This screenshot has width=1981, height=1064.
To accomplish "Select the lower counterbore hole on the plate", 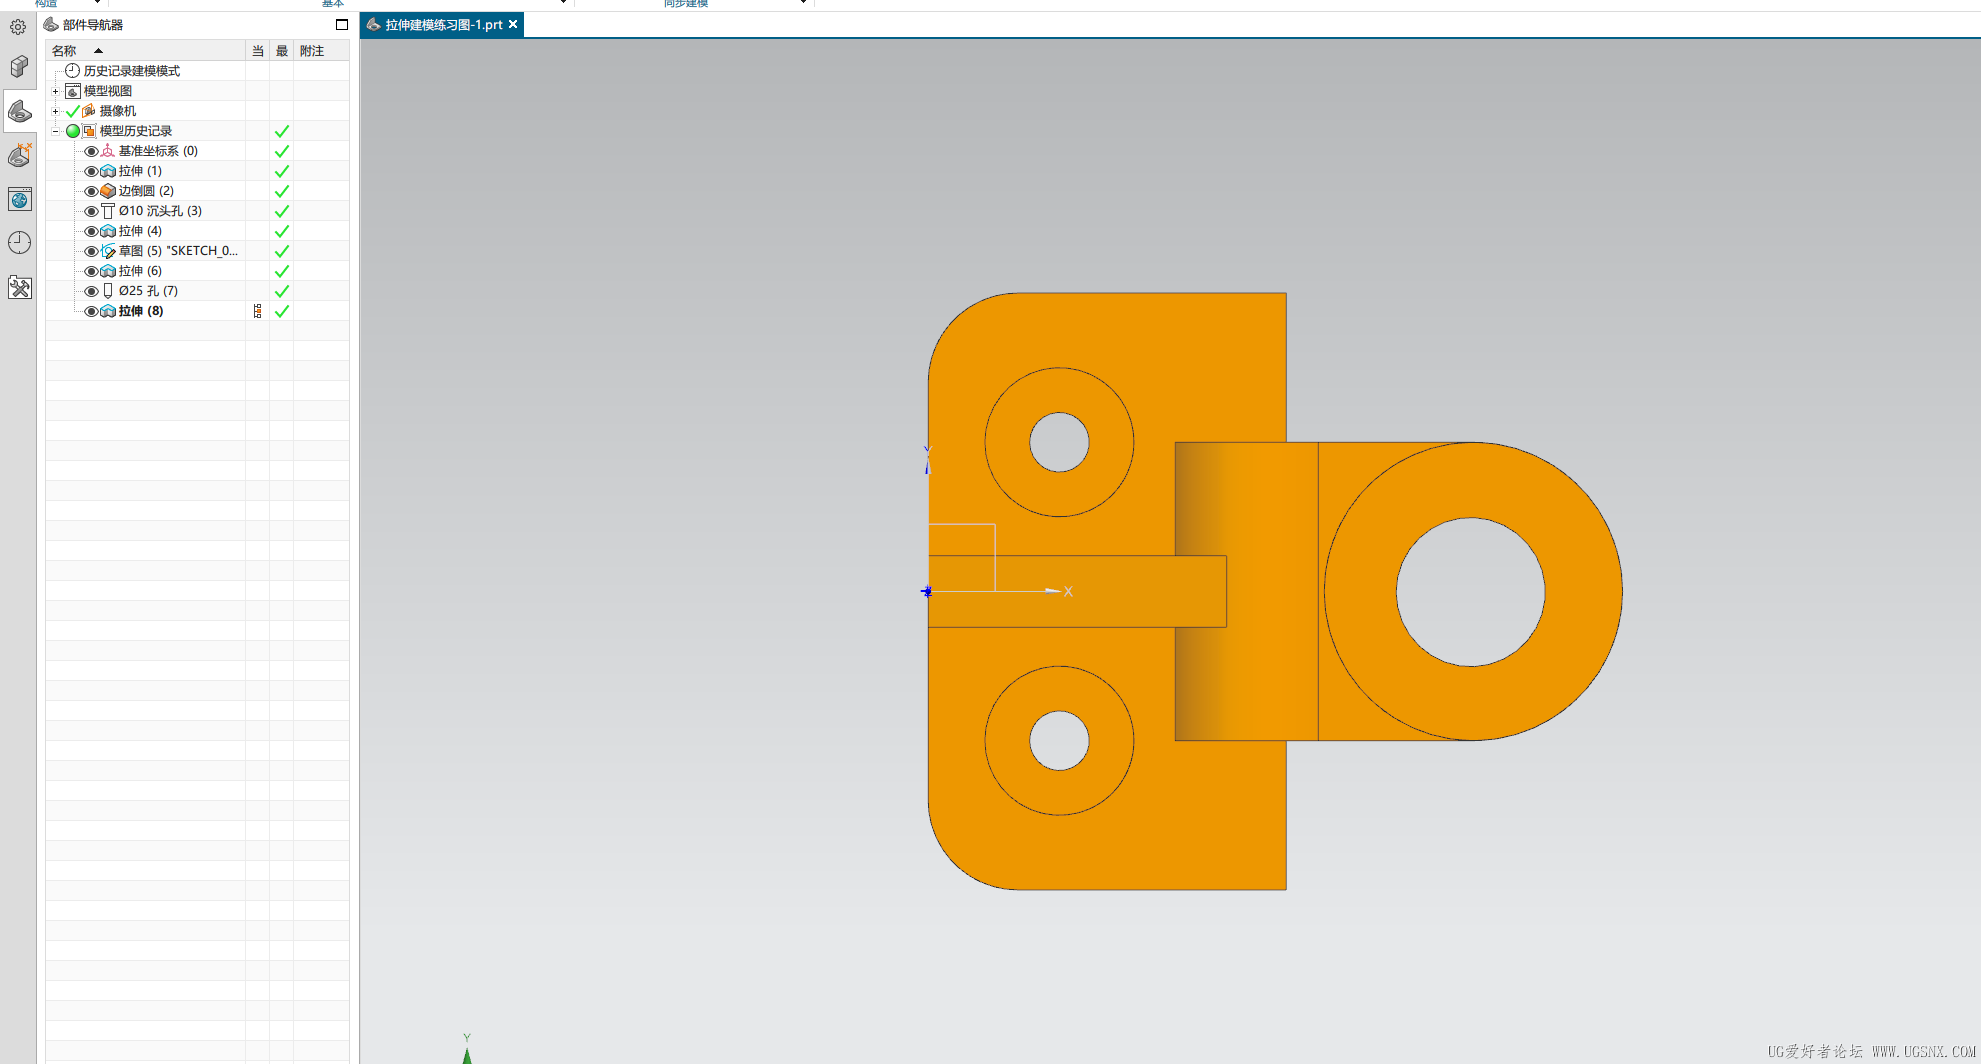I will click(x=1059, y=741).
